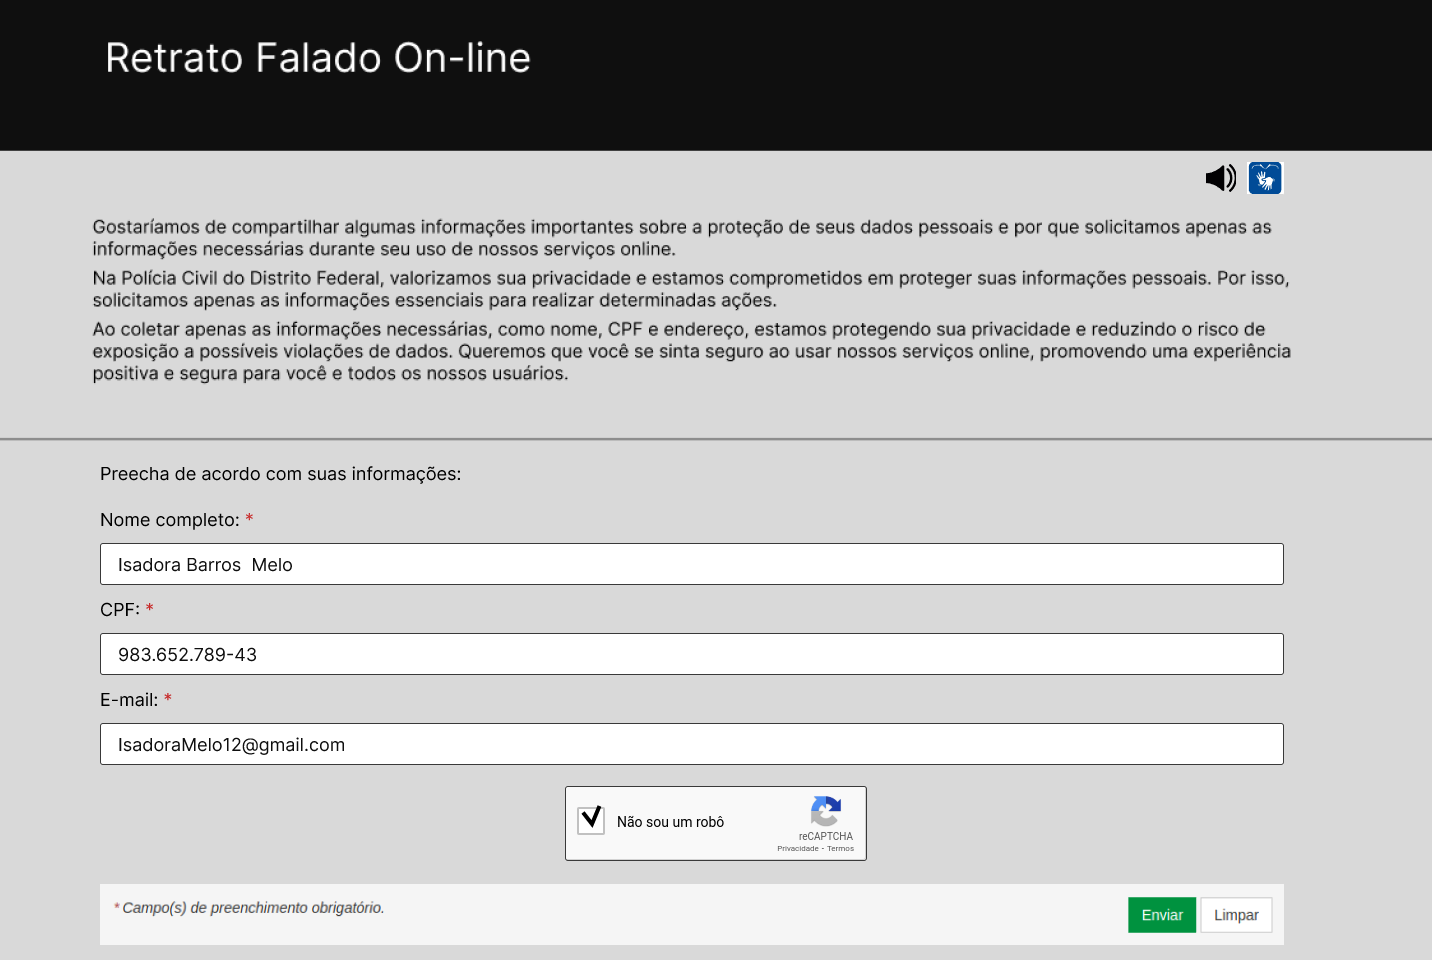
Task: Click the "Nome completo:" label
Action: point(170,520)
